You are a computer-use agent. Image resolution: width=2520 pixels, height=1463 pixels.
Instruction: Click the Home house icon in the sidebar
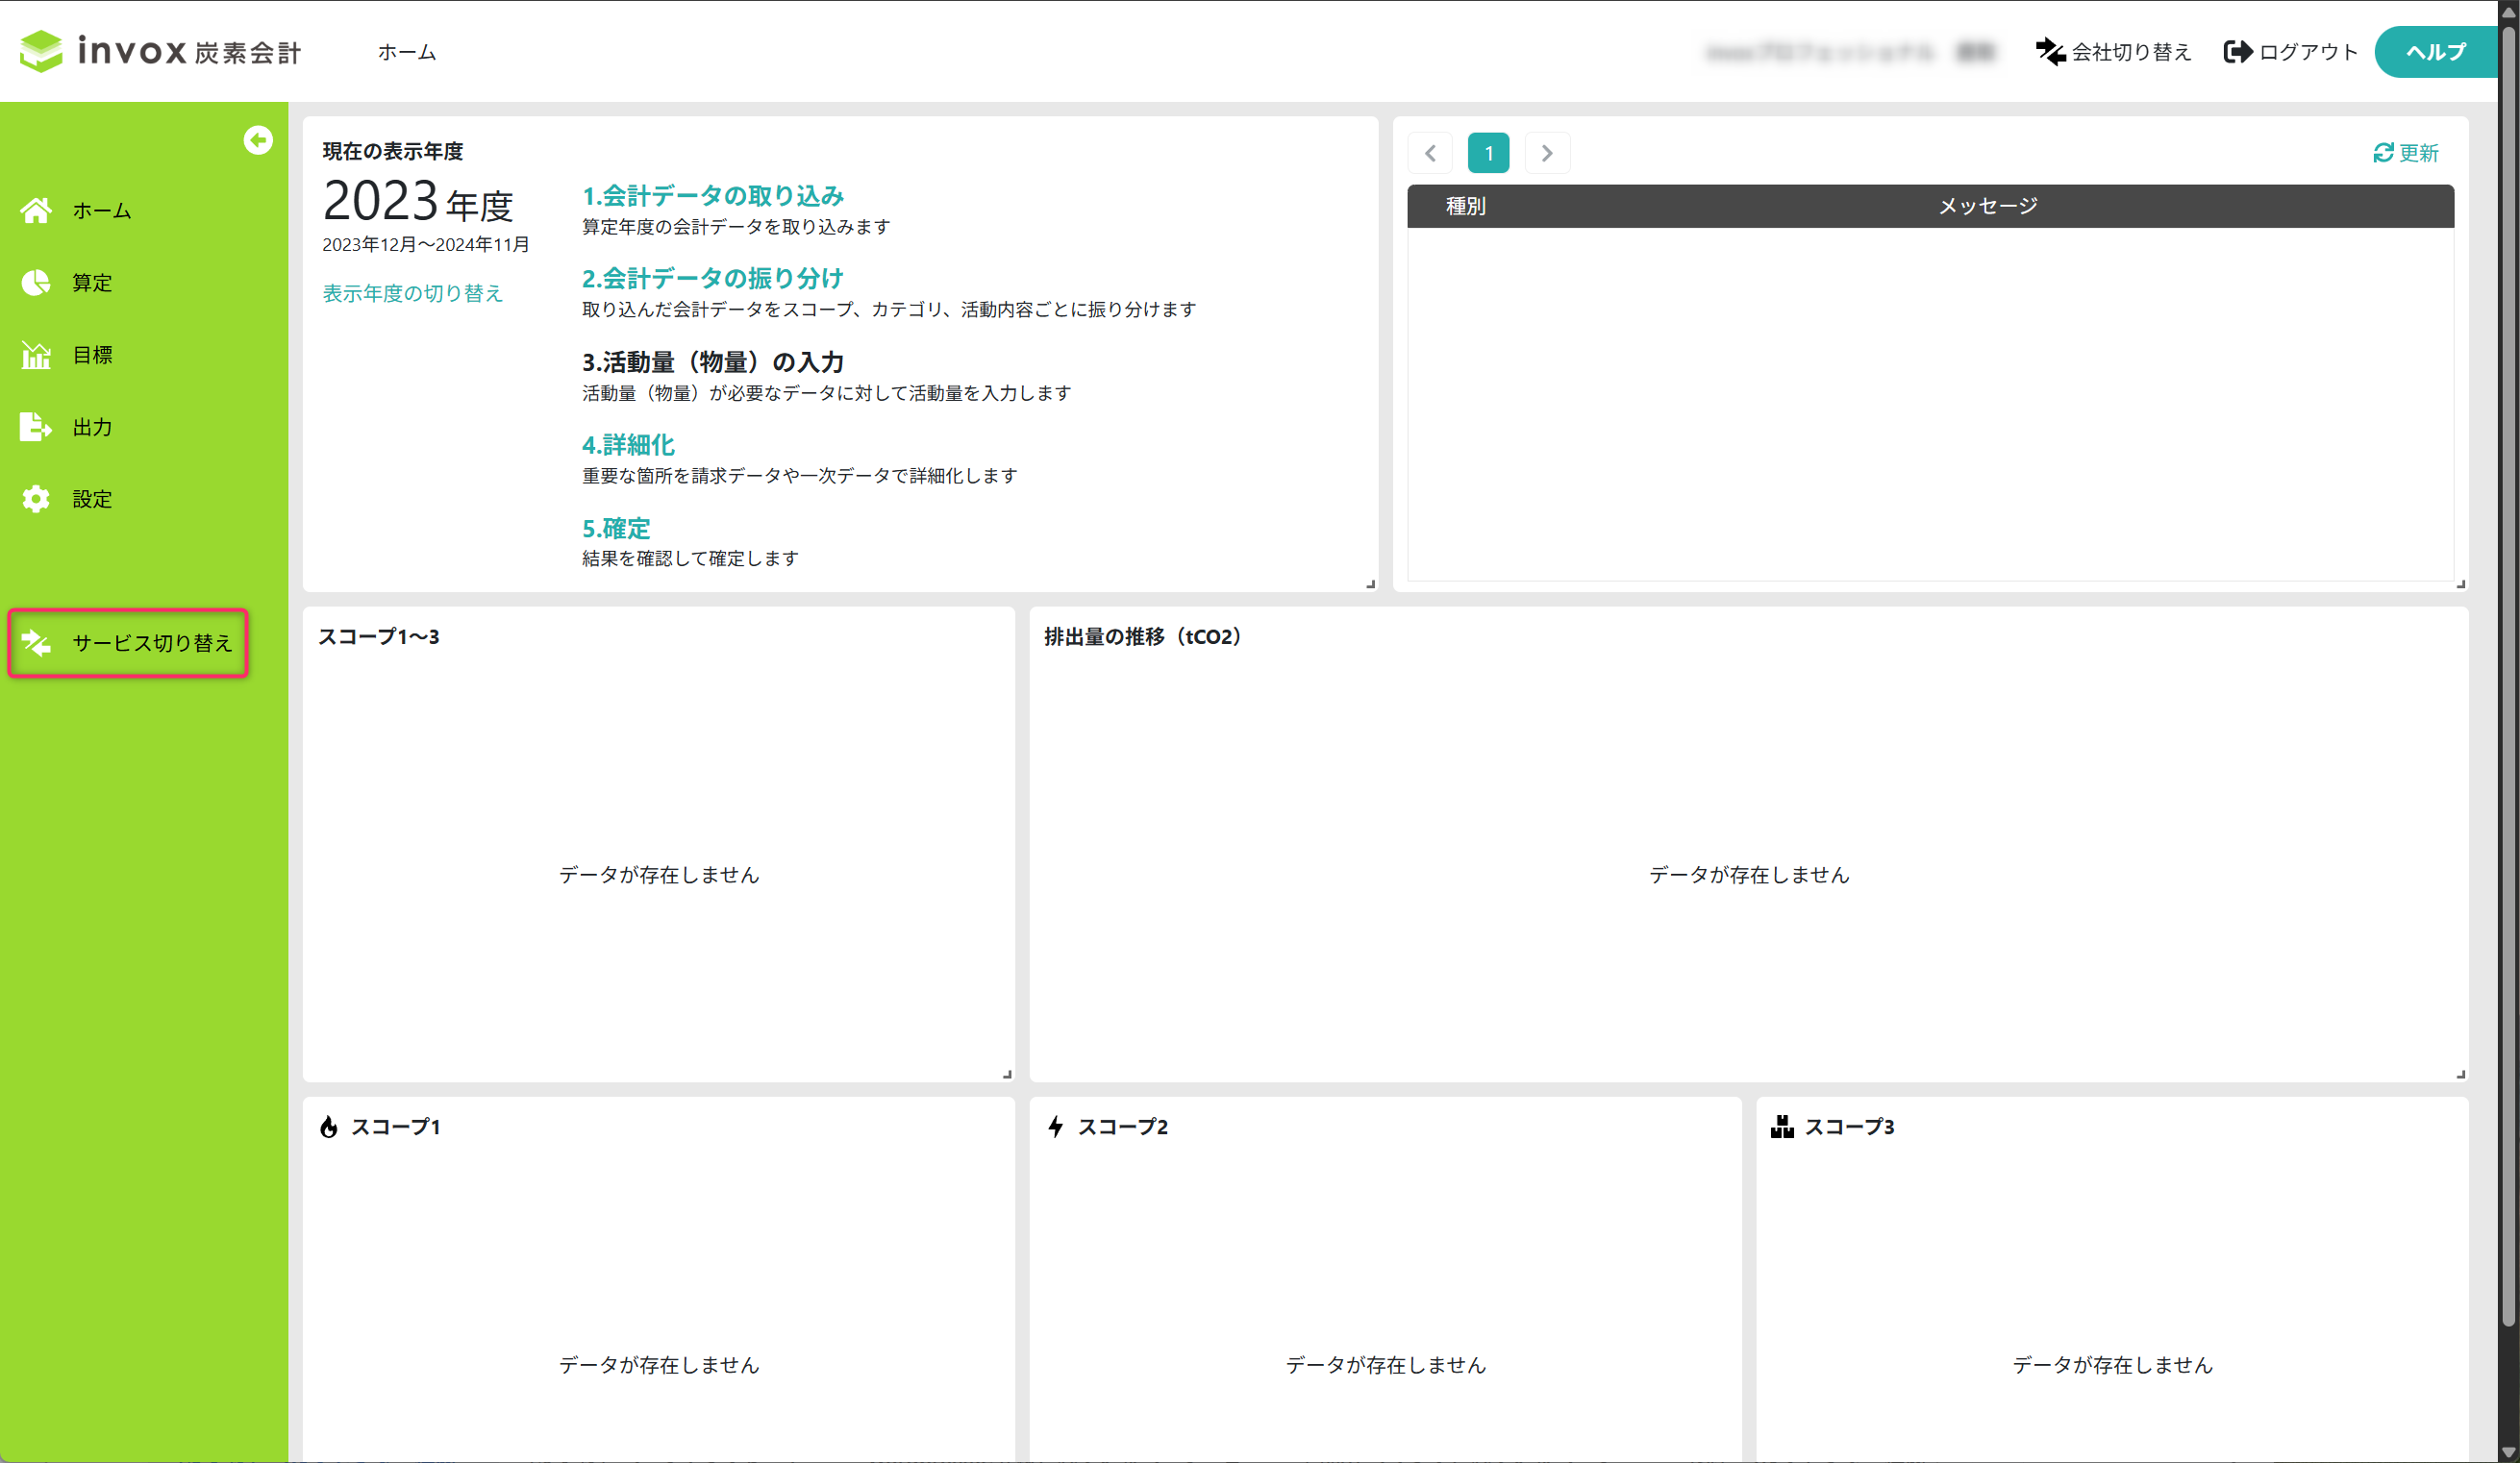(36, 210)
